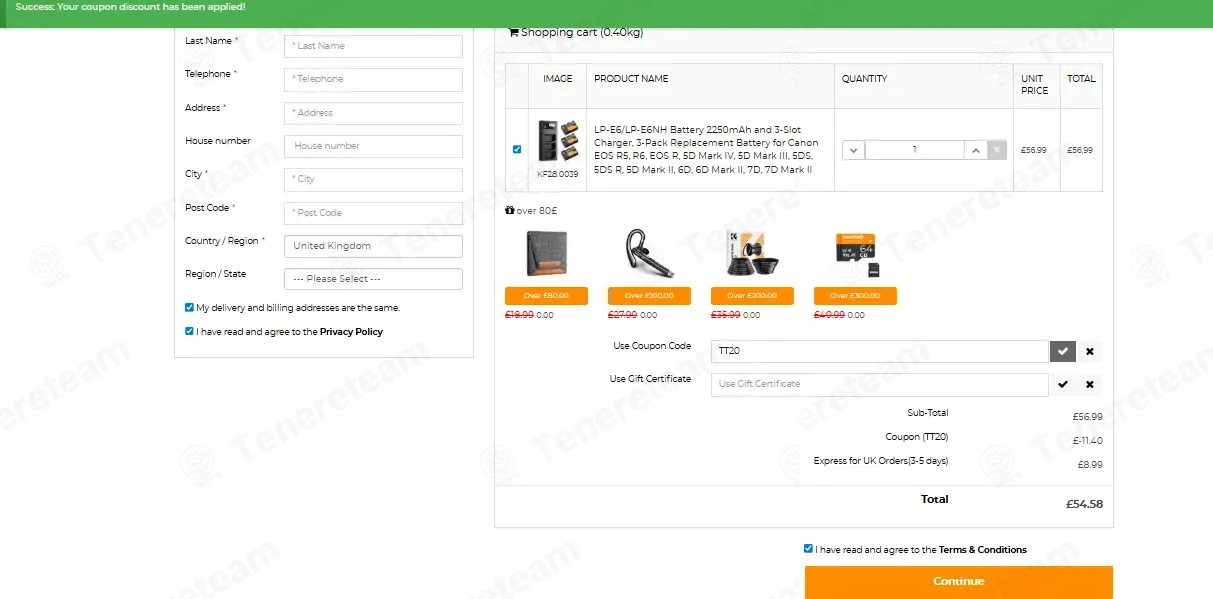Click the quantity value field
1213x599 pixels.
coord(915,150)
